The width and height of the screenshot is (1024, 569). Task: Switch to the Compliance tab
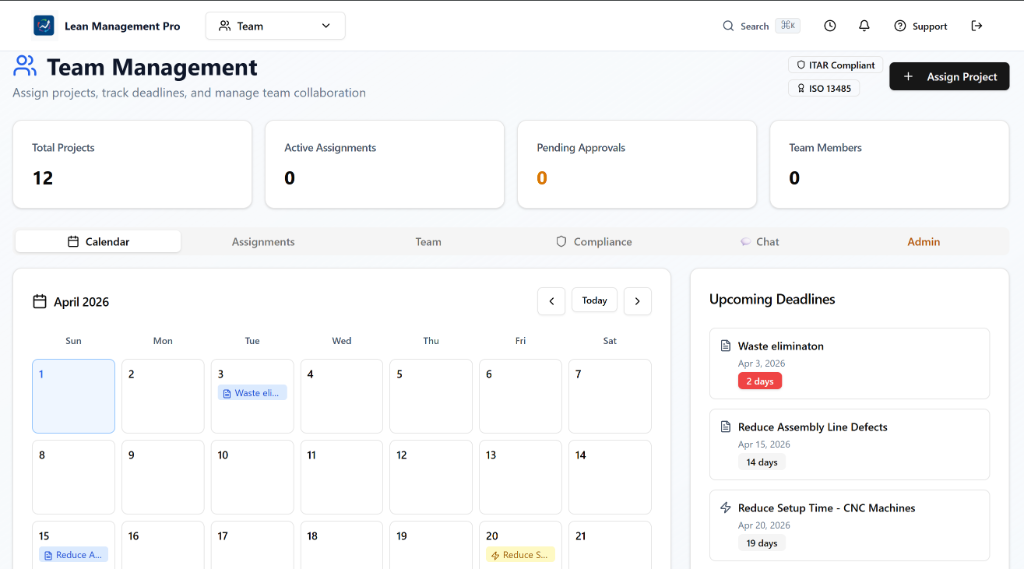coord(594,242)
